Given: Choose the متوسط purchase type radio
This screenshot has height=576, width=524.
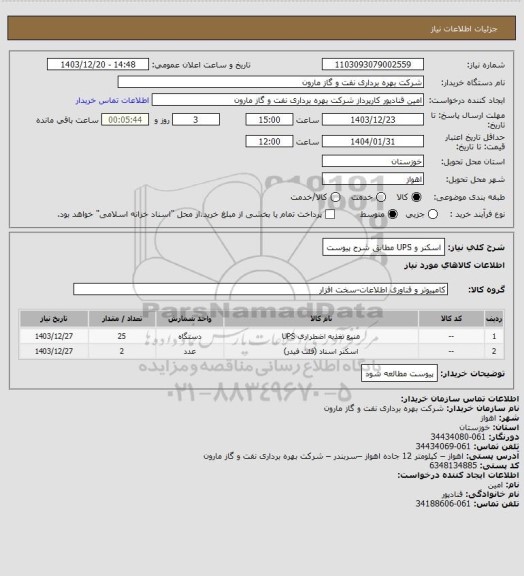Looking at the screenshot, I should pyautogui.click(x=392, y=214).
